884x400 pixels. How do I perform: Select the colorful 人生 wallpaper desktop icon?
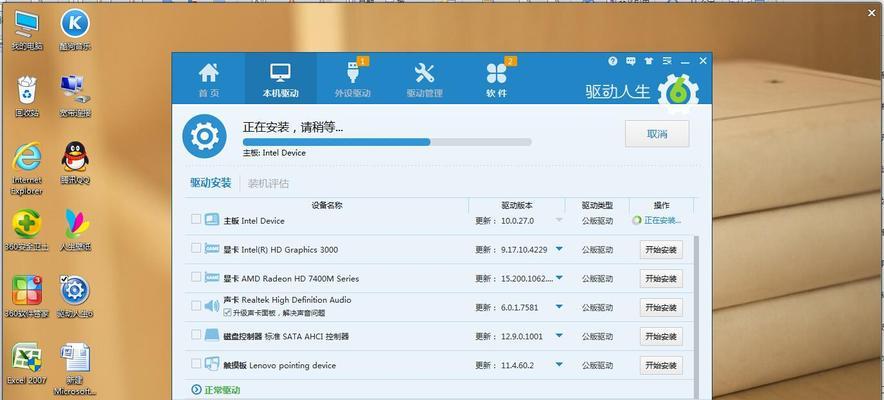click(x=76, y=230)
